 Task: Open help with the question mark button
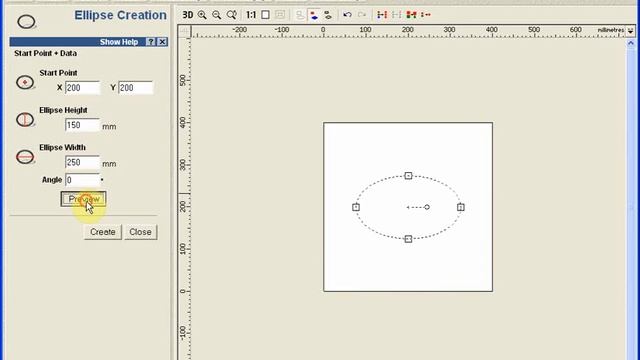(151, 42)
